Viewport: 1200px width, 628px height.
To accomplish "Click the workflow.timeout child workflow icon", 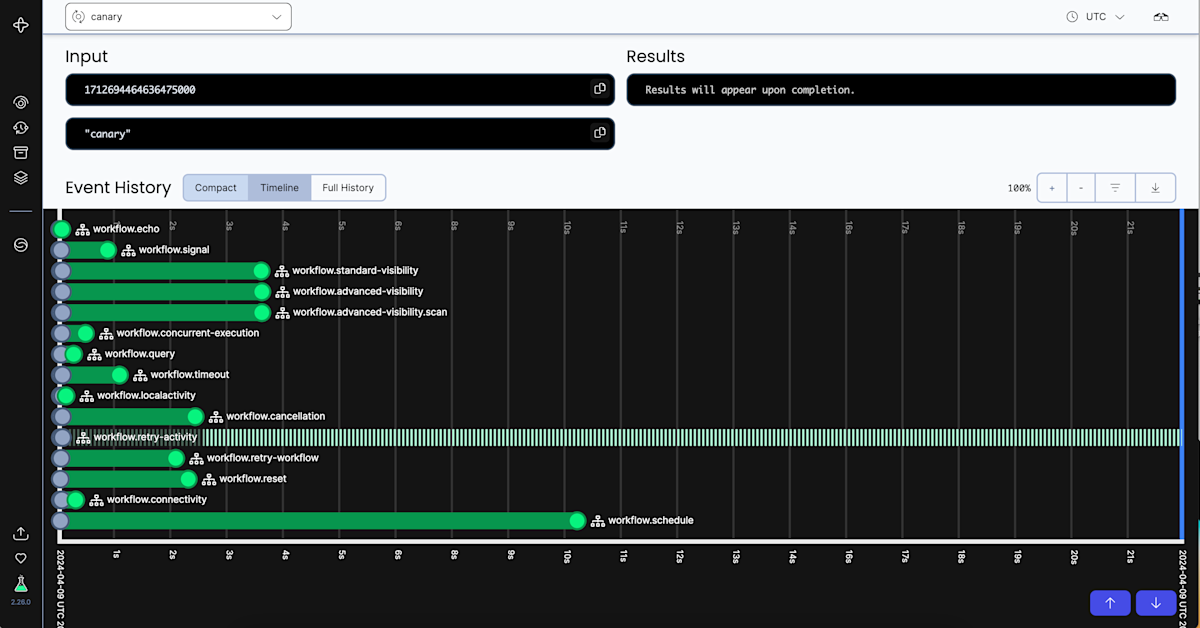I will pyautogui.click(x=140, y=375).
